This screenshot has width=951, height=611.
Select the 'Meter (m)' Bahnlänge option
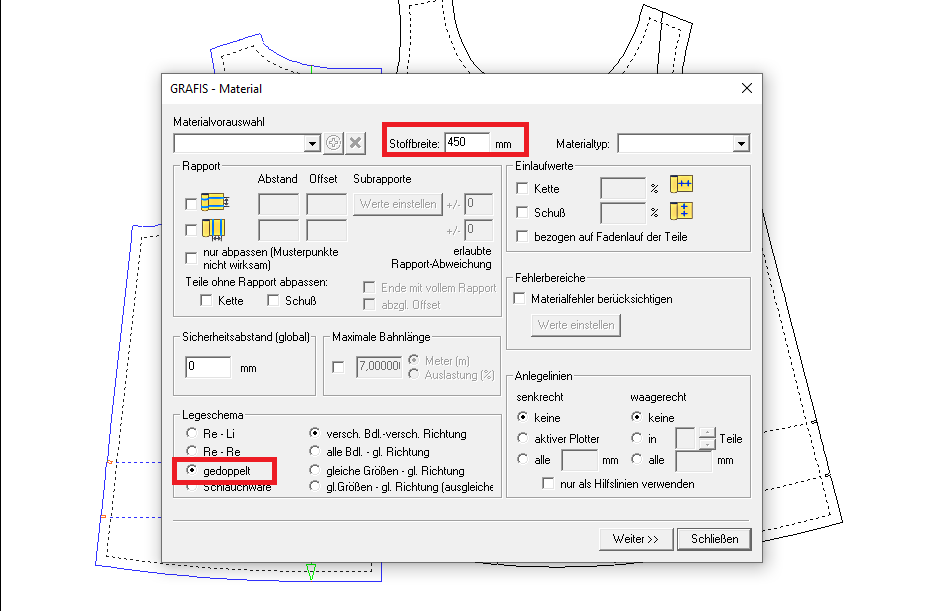414,360
